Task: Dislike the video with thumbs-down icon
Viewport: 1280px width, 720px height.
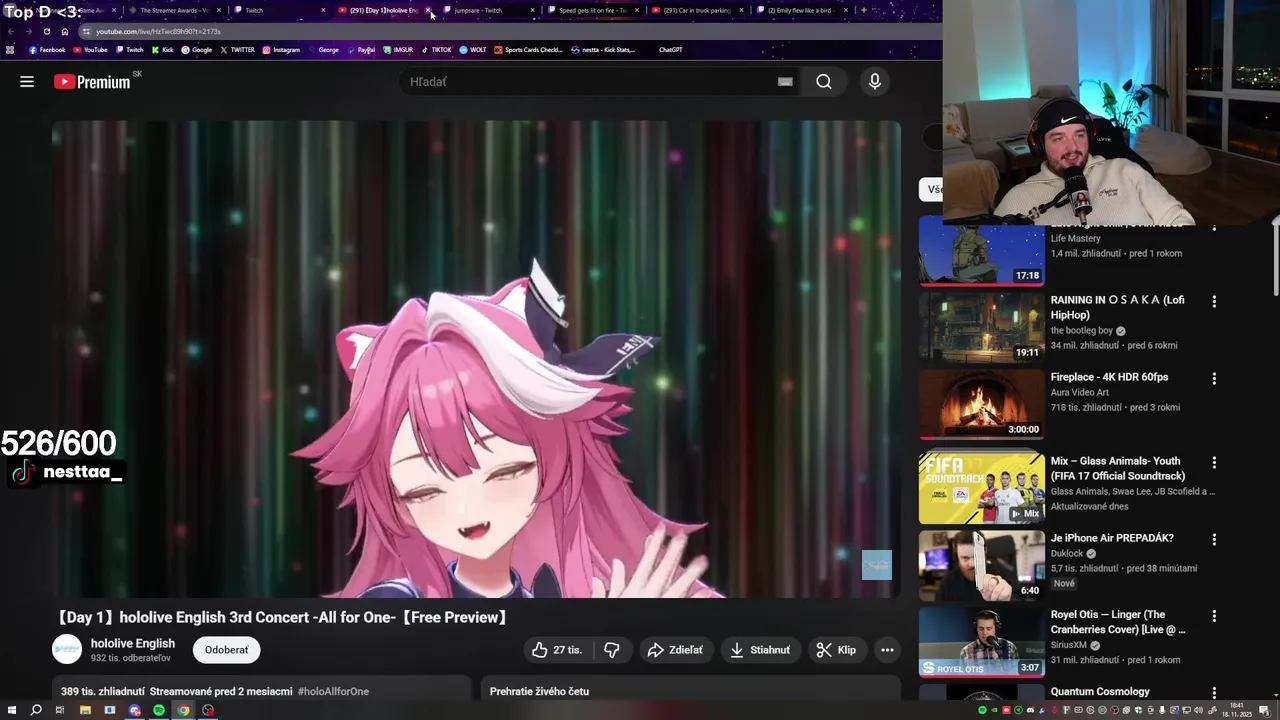Action: (x=612, y=650)
